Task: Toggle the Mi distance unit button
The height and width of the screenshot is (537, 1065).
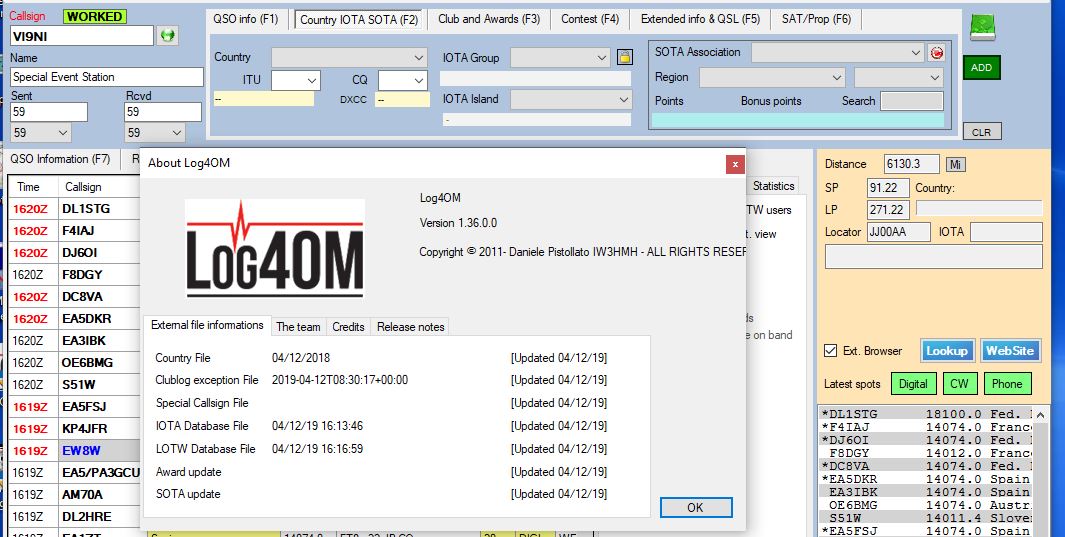Action: coord(955,164)
